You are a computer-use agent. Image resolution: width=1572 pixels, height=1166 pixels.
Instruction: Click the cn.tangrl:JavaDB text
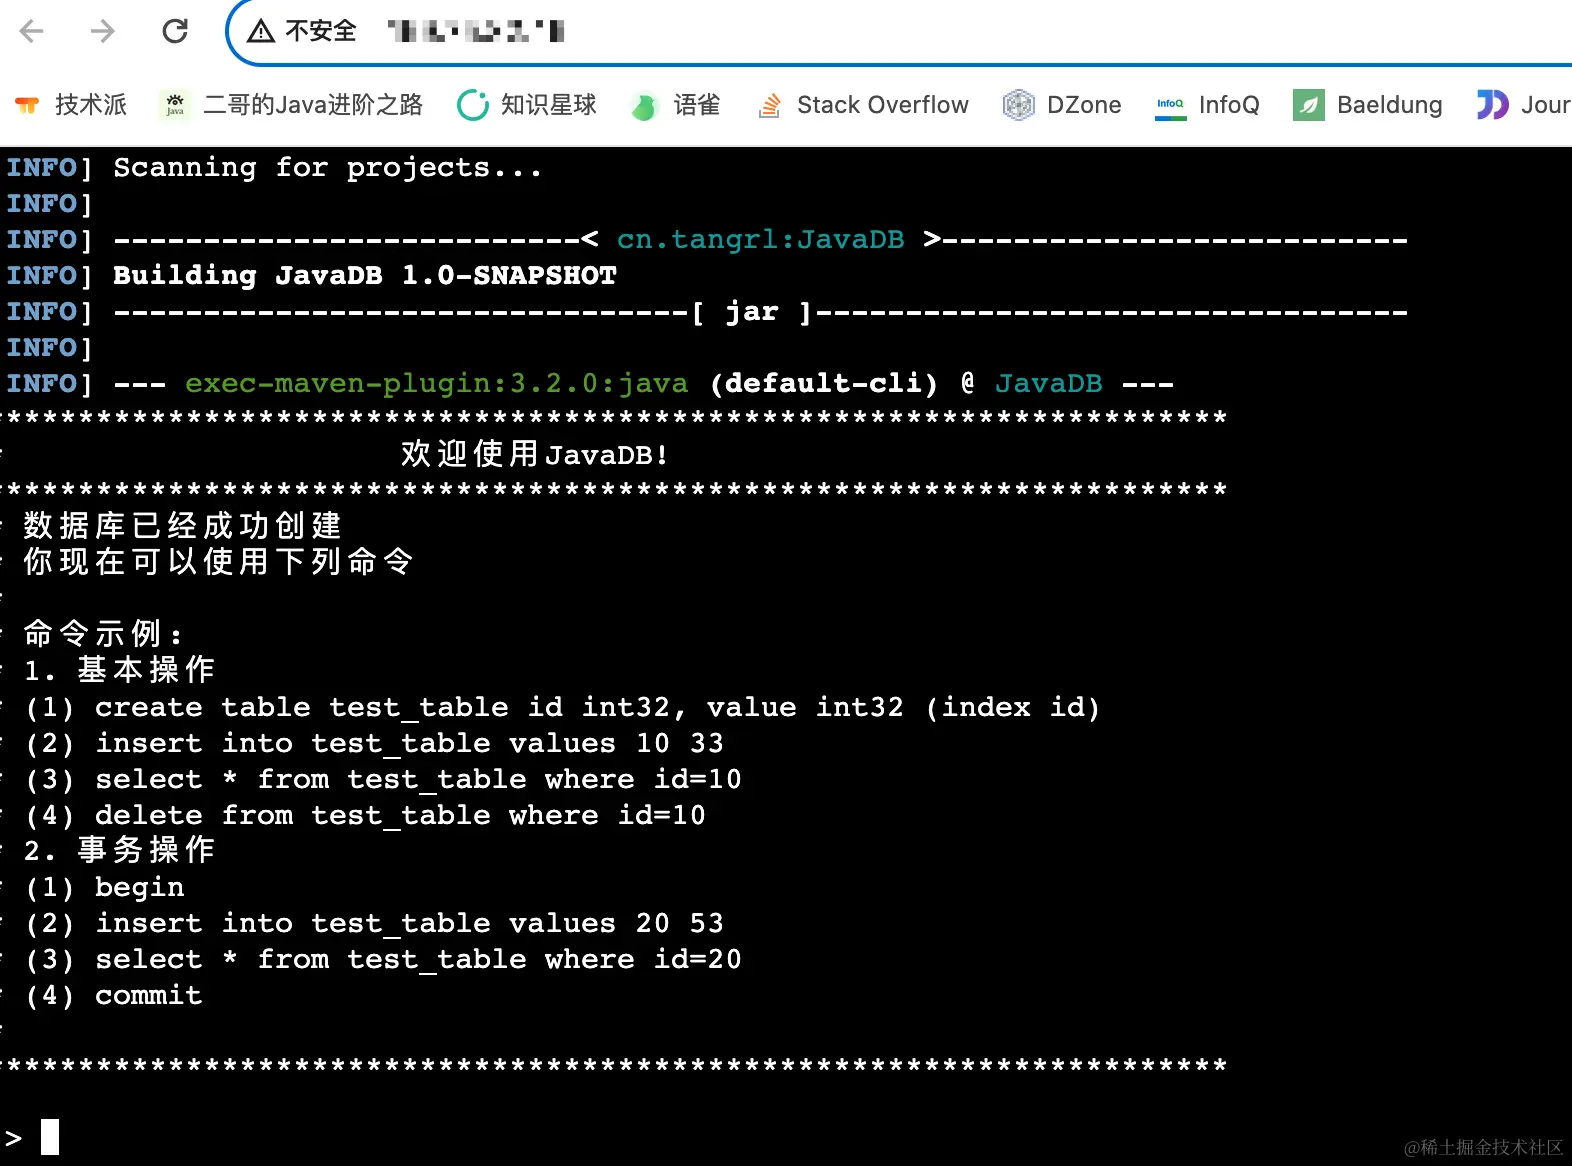coord(760,240)
